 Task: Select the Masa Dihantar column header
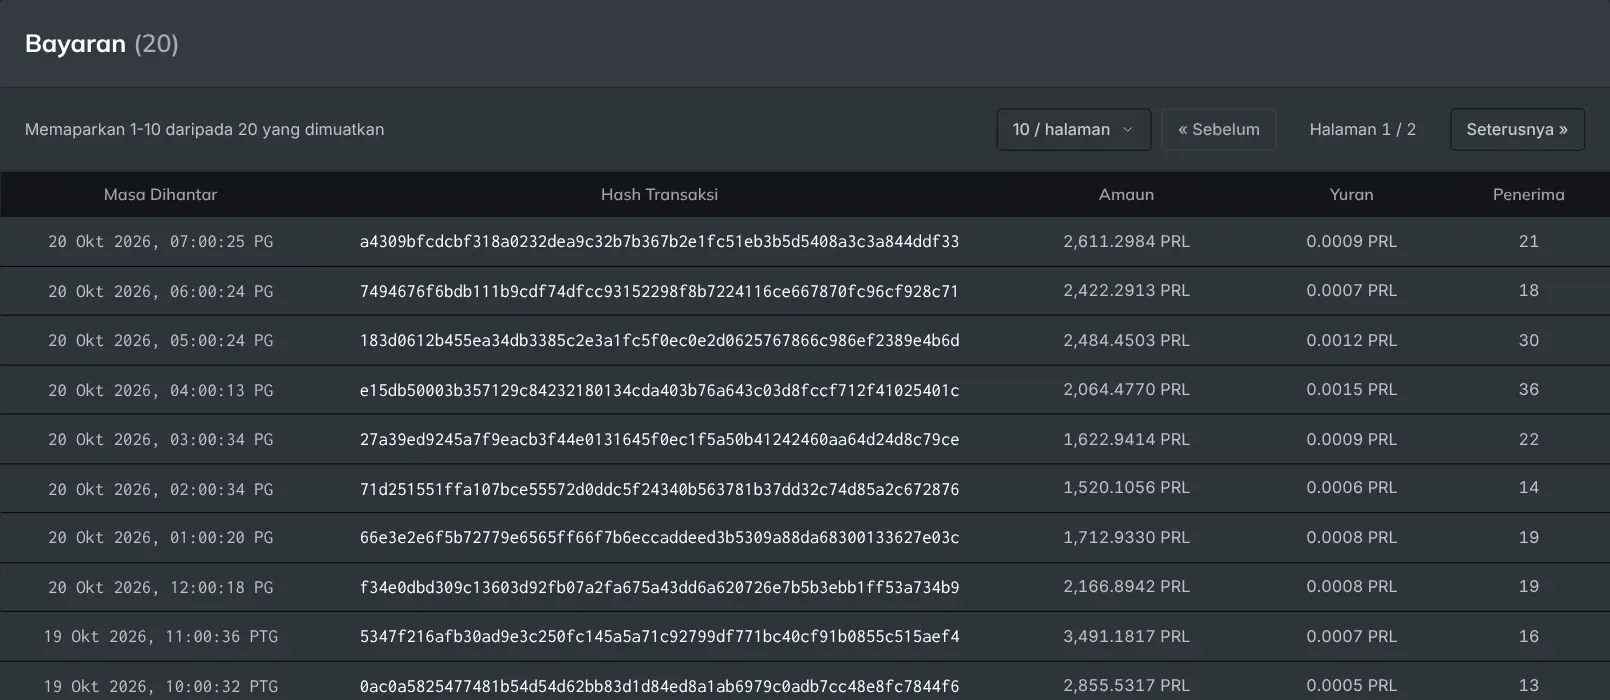tap(160, 195)
